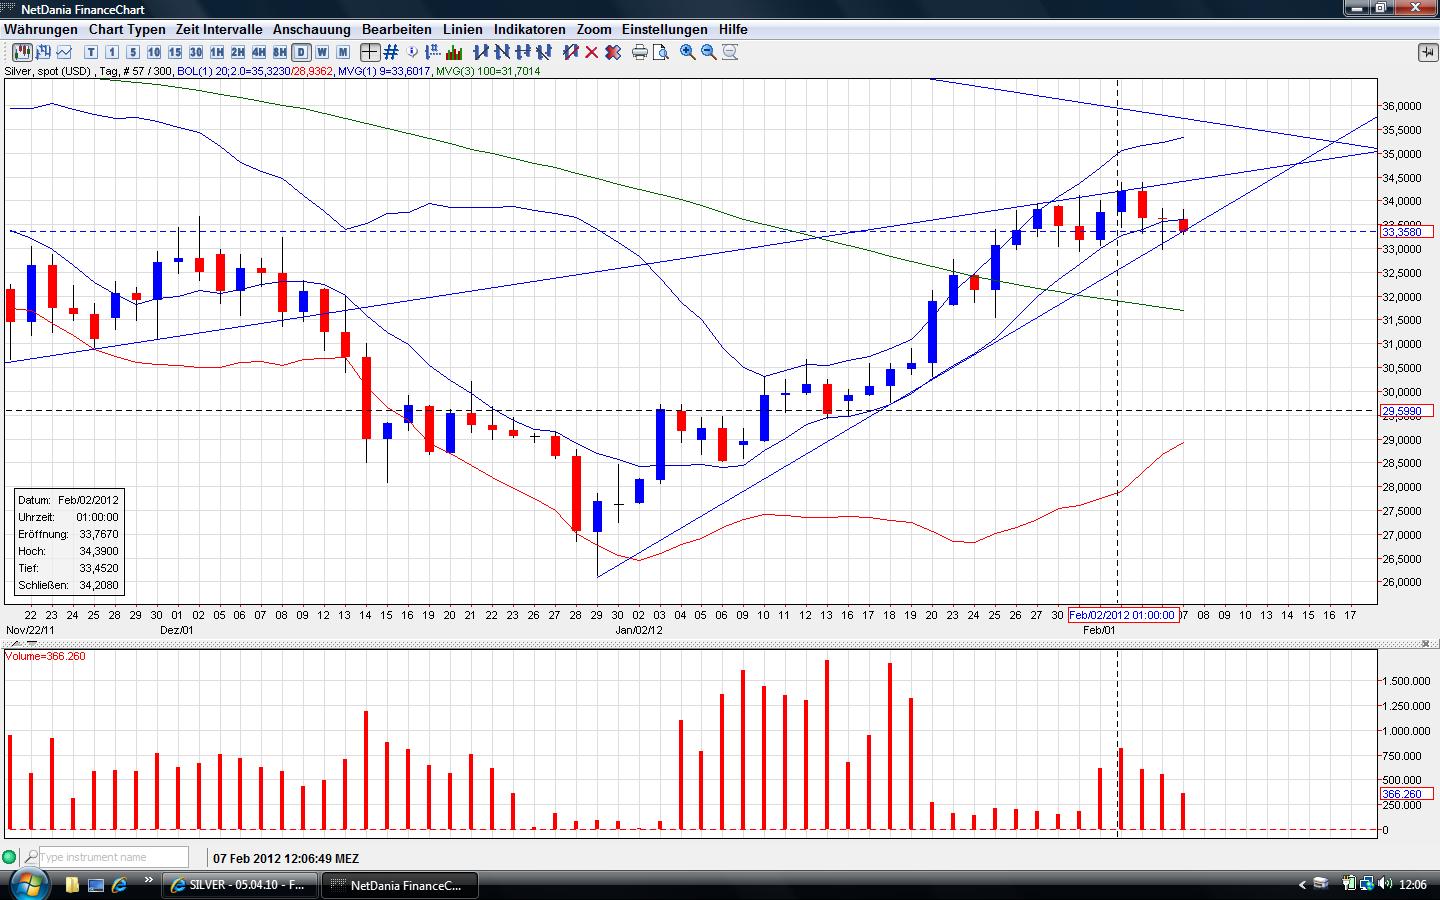Click the zoom in magnifier icon
Image resolution: width=1440 pixels, height=900 pixels.
pos(688,52)
